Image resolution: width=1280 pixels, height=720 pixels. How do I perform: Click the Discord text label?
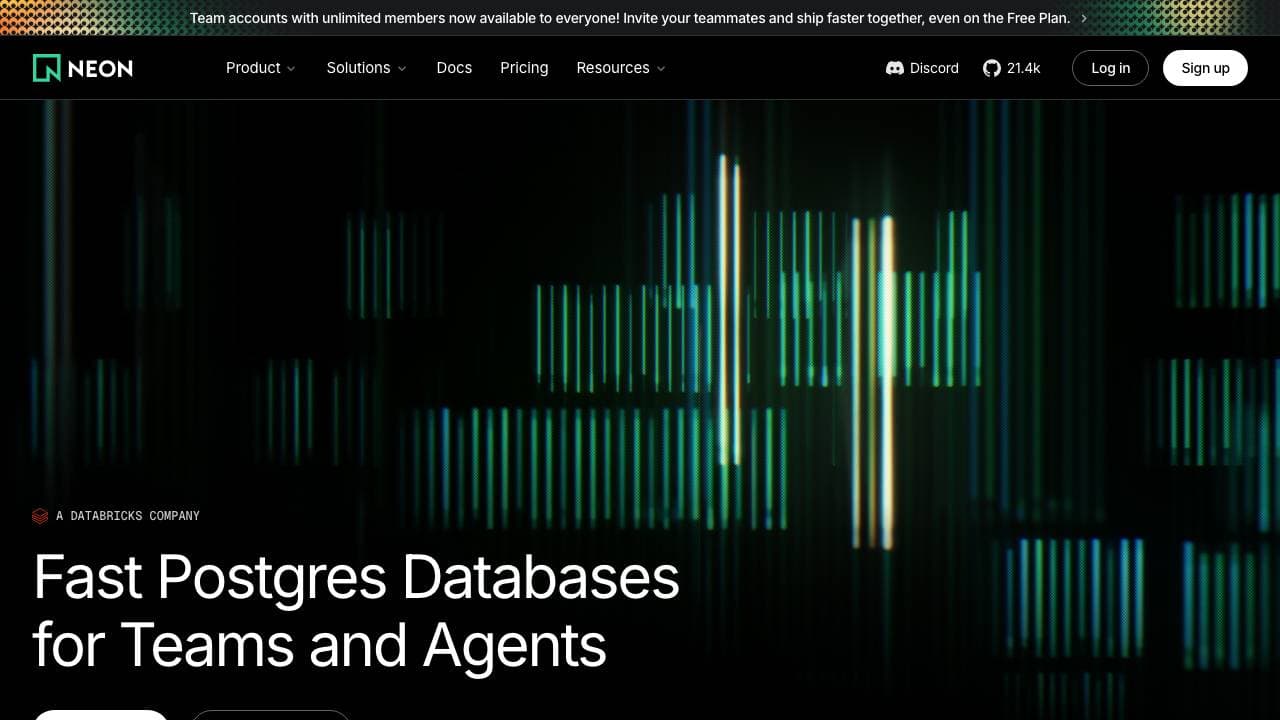pyautogui.click(x=934, y=68)
